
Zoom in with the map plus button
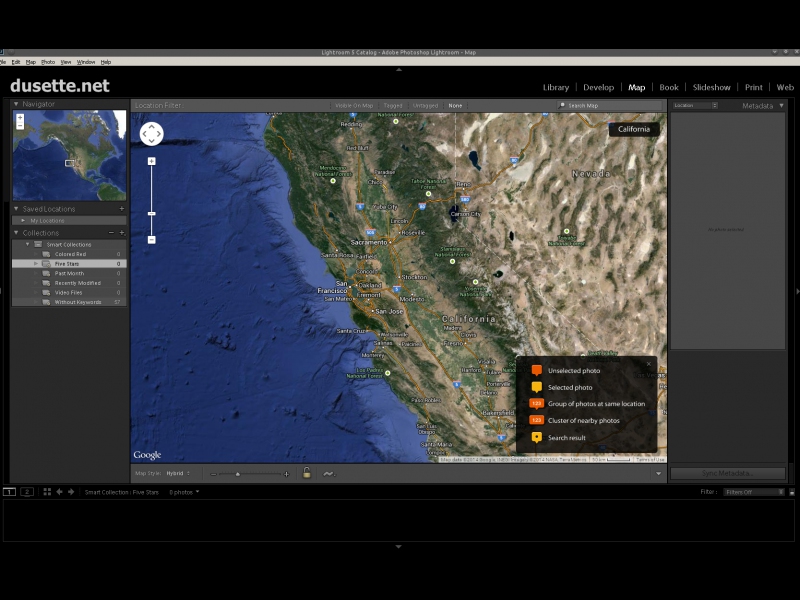[x=152, y=161]
